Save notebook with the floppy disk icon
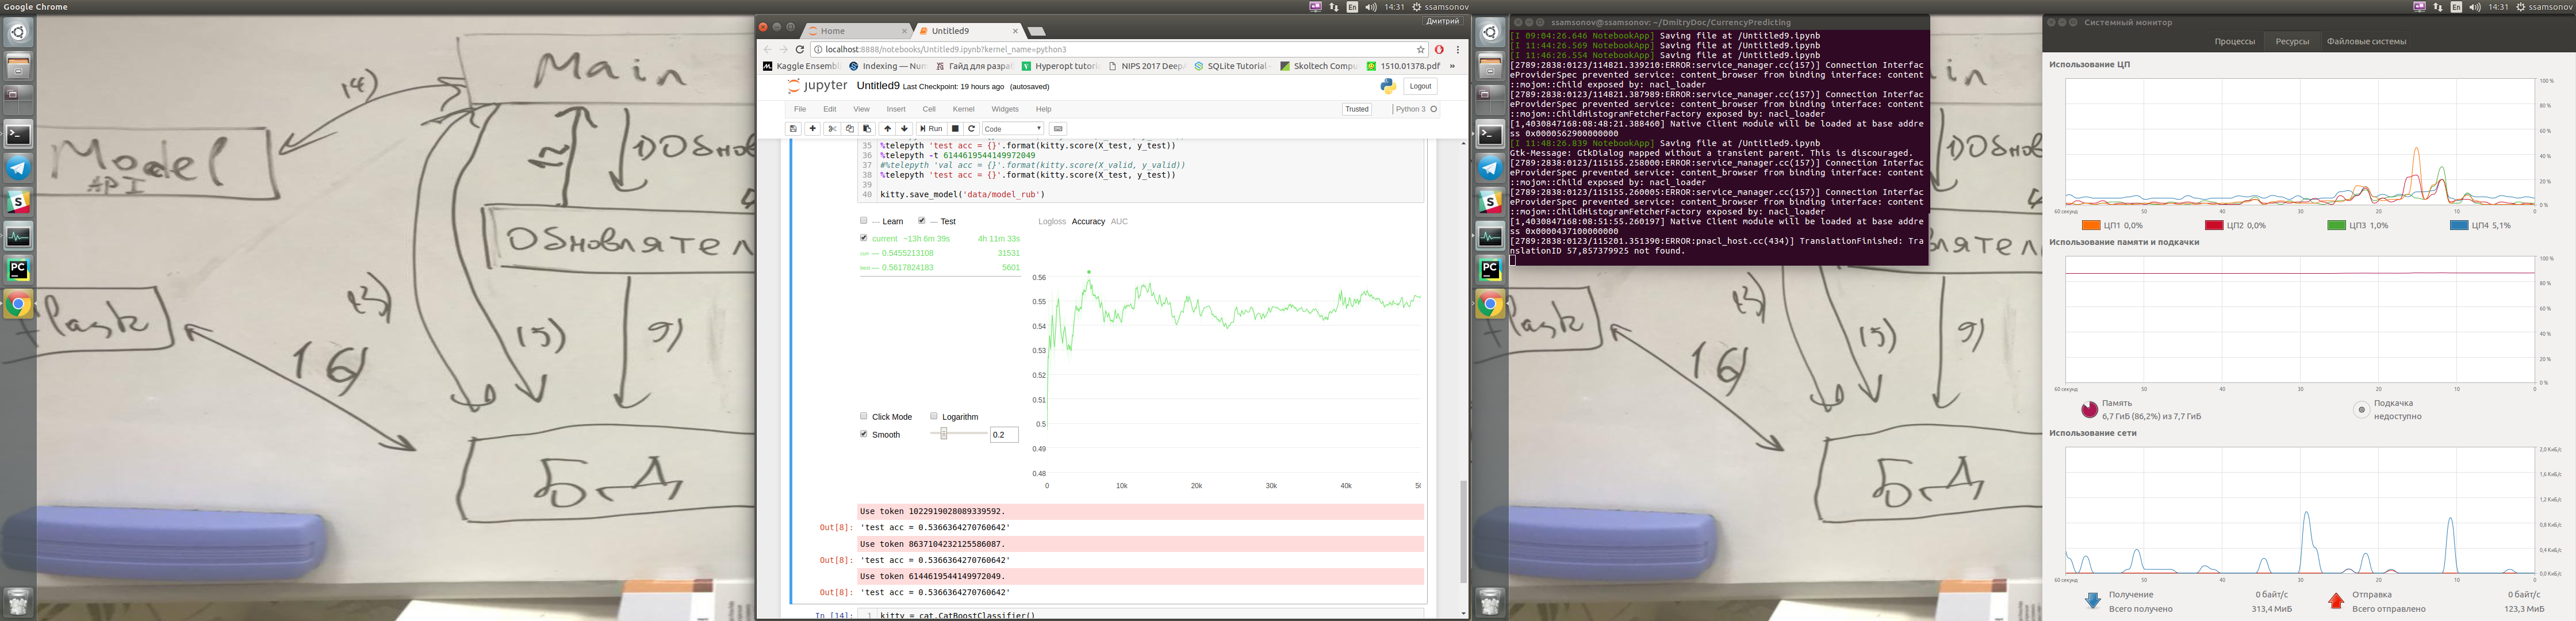Image resolution: width=2576 pixels, height=621 pixels. click(x=793, y=129)
